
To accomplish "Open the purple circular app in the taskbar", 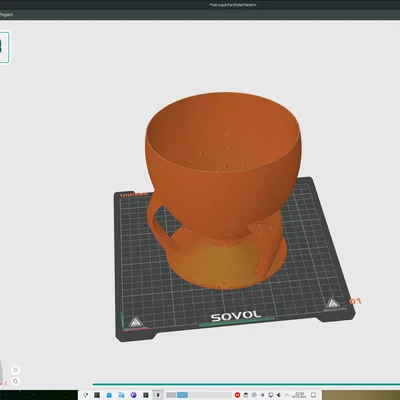I will click(x=133, y=395).
